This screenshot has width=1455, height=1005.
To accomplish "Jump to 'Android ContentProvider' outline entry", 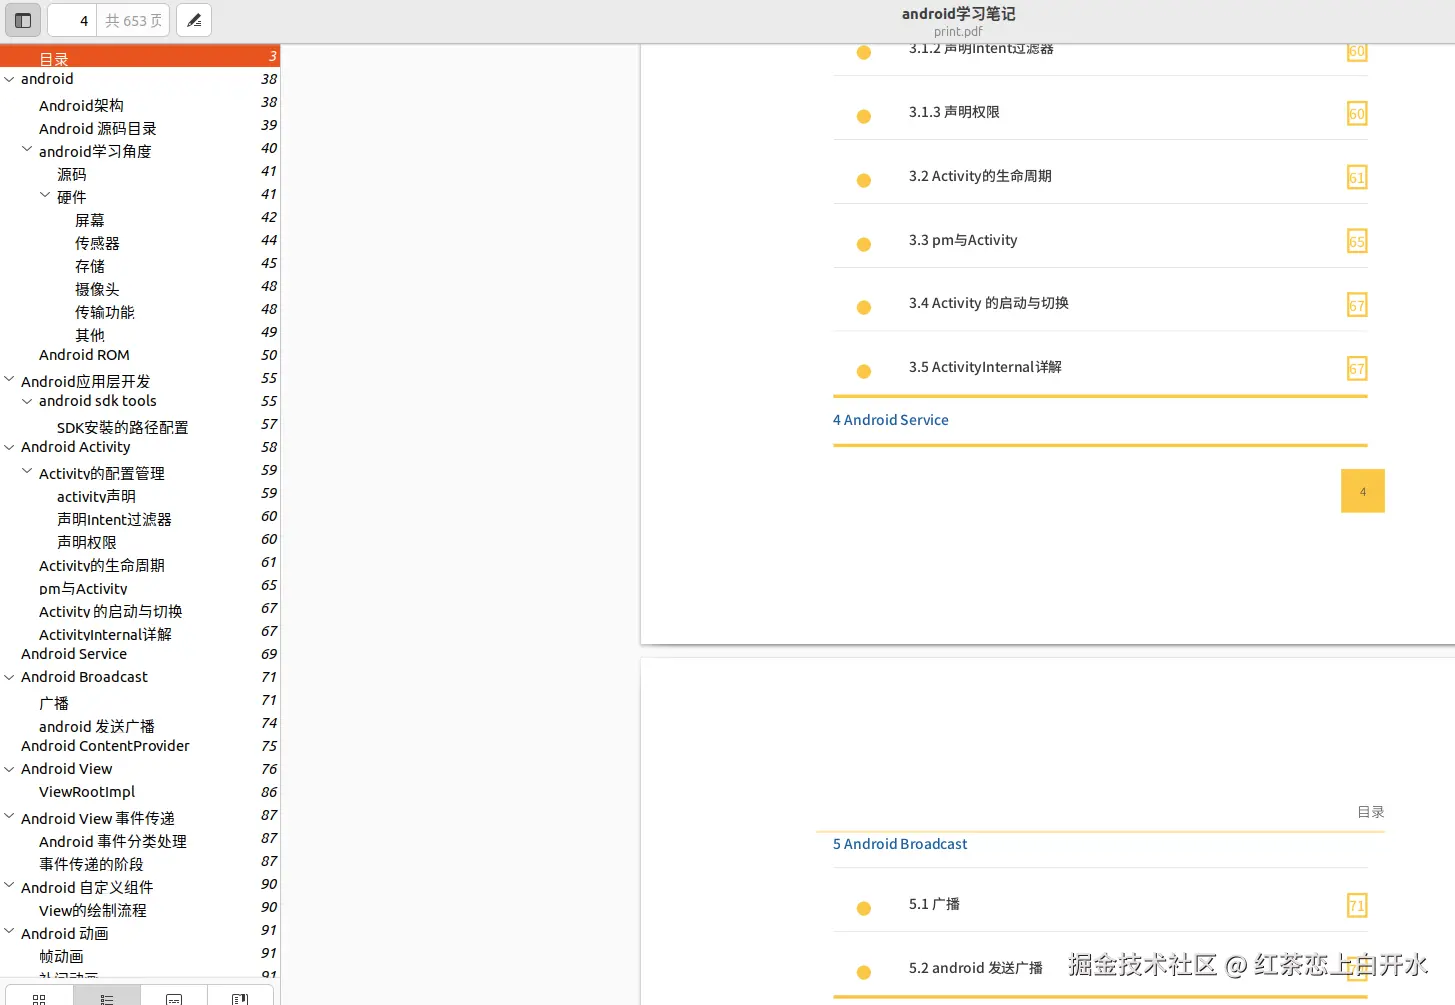I will tap(105, 746).
